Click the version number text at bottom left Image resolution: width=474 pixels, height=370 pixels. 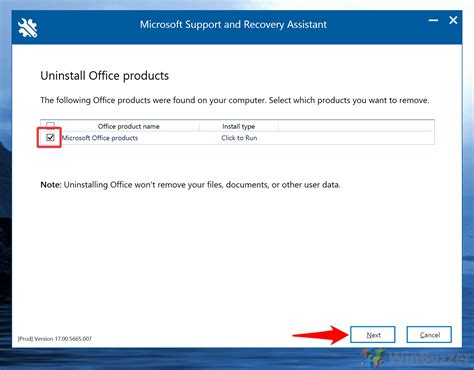click(x=55, y=339)
